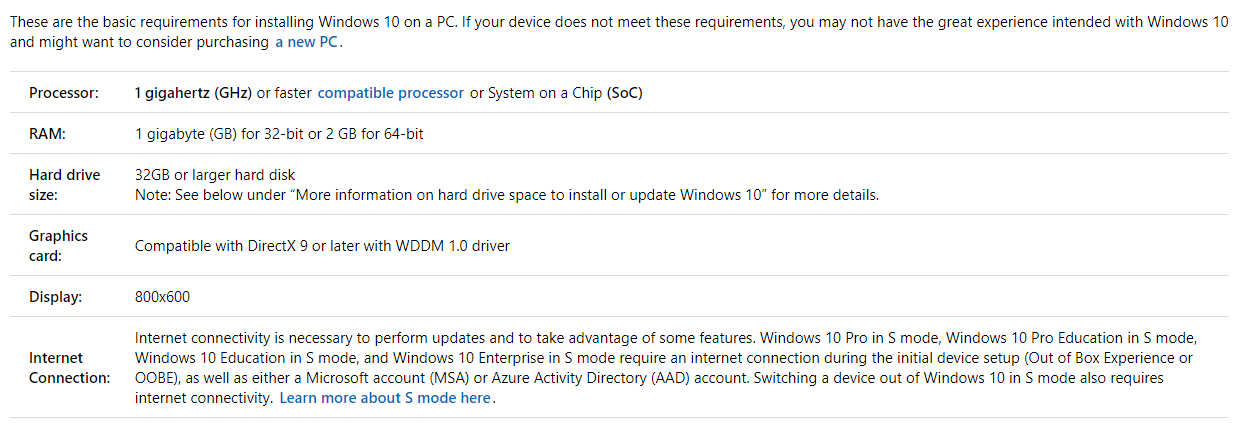
Task: Click the note about hard drive space
Action: pyautogui.click(x=506, y=195)
